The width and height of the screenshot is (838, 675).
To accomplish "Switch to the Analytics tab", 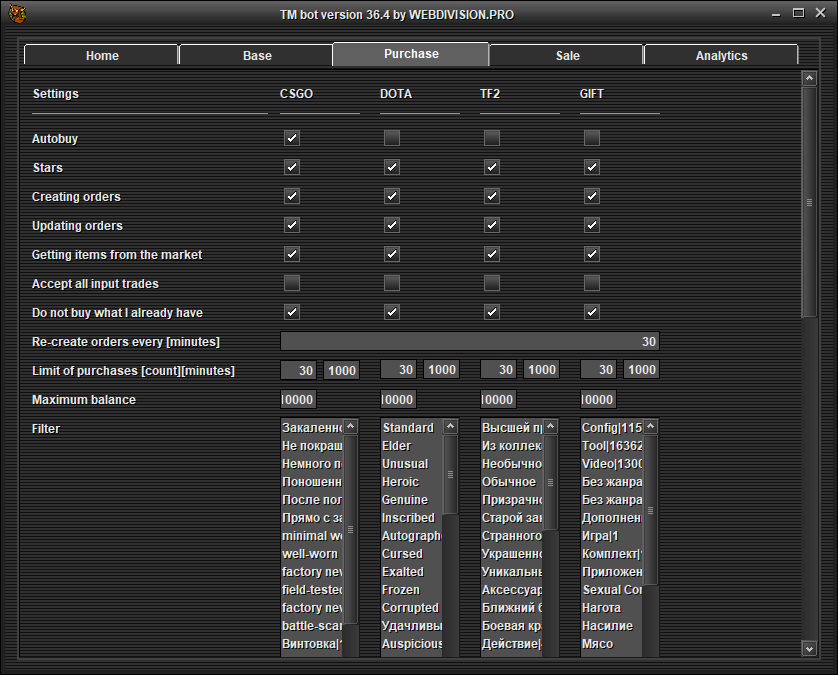I will click(x=721, y=56).
